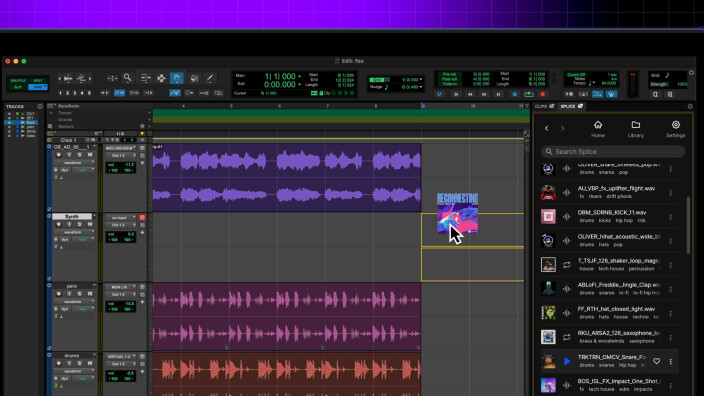The height and width of the screenshot is (396, 704).
Task: Open Splice Home
Action: click(x=598, y=129)
